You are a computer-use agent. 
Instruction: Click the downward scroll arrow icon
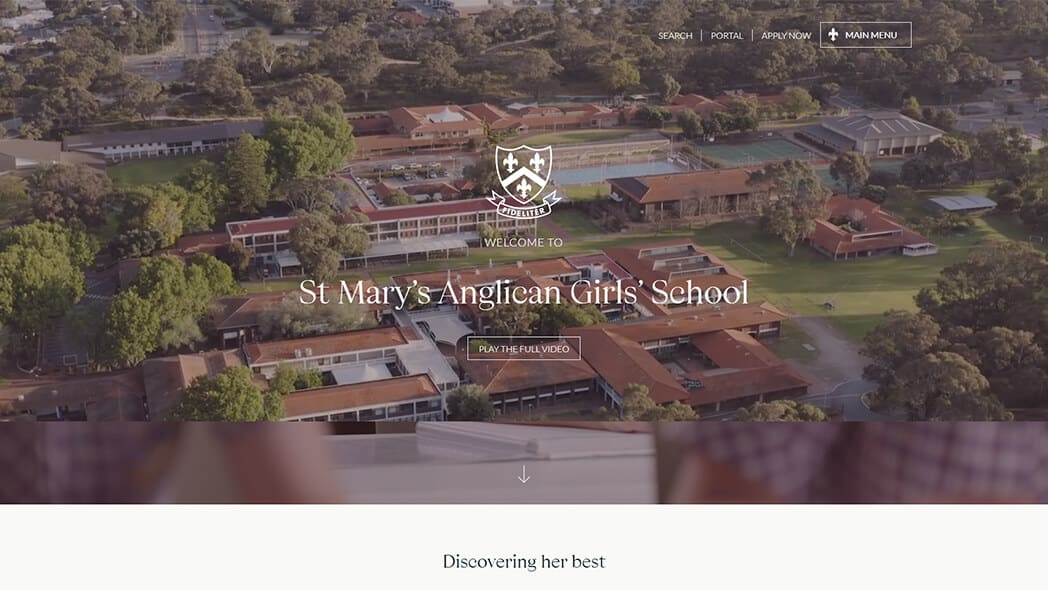click(x=524, y=474)
